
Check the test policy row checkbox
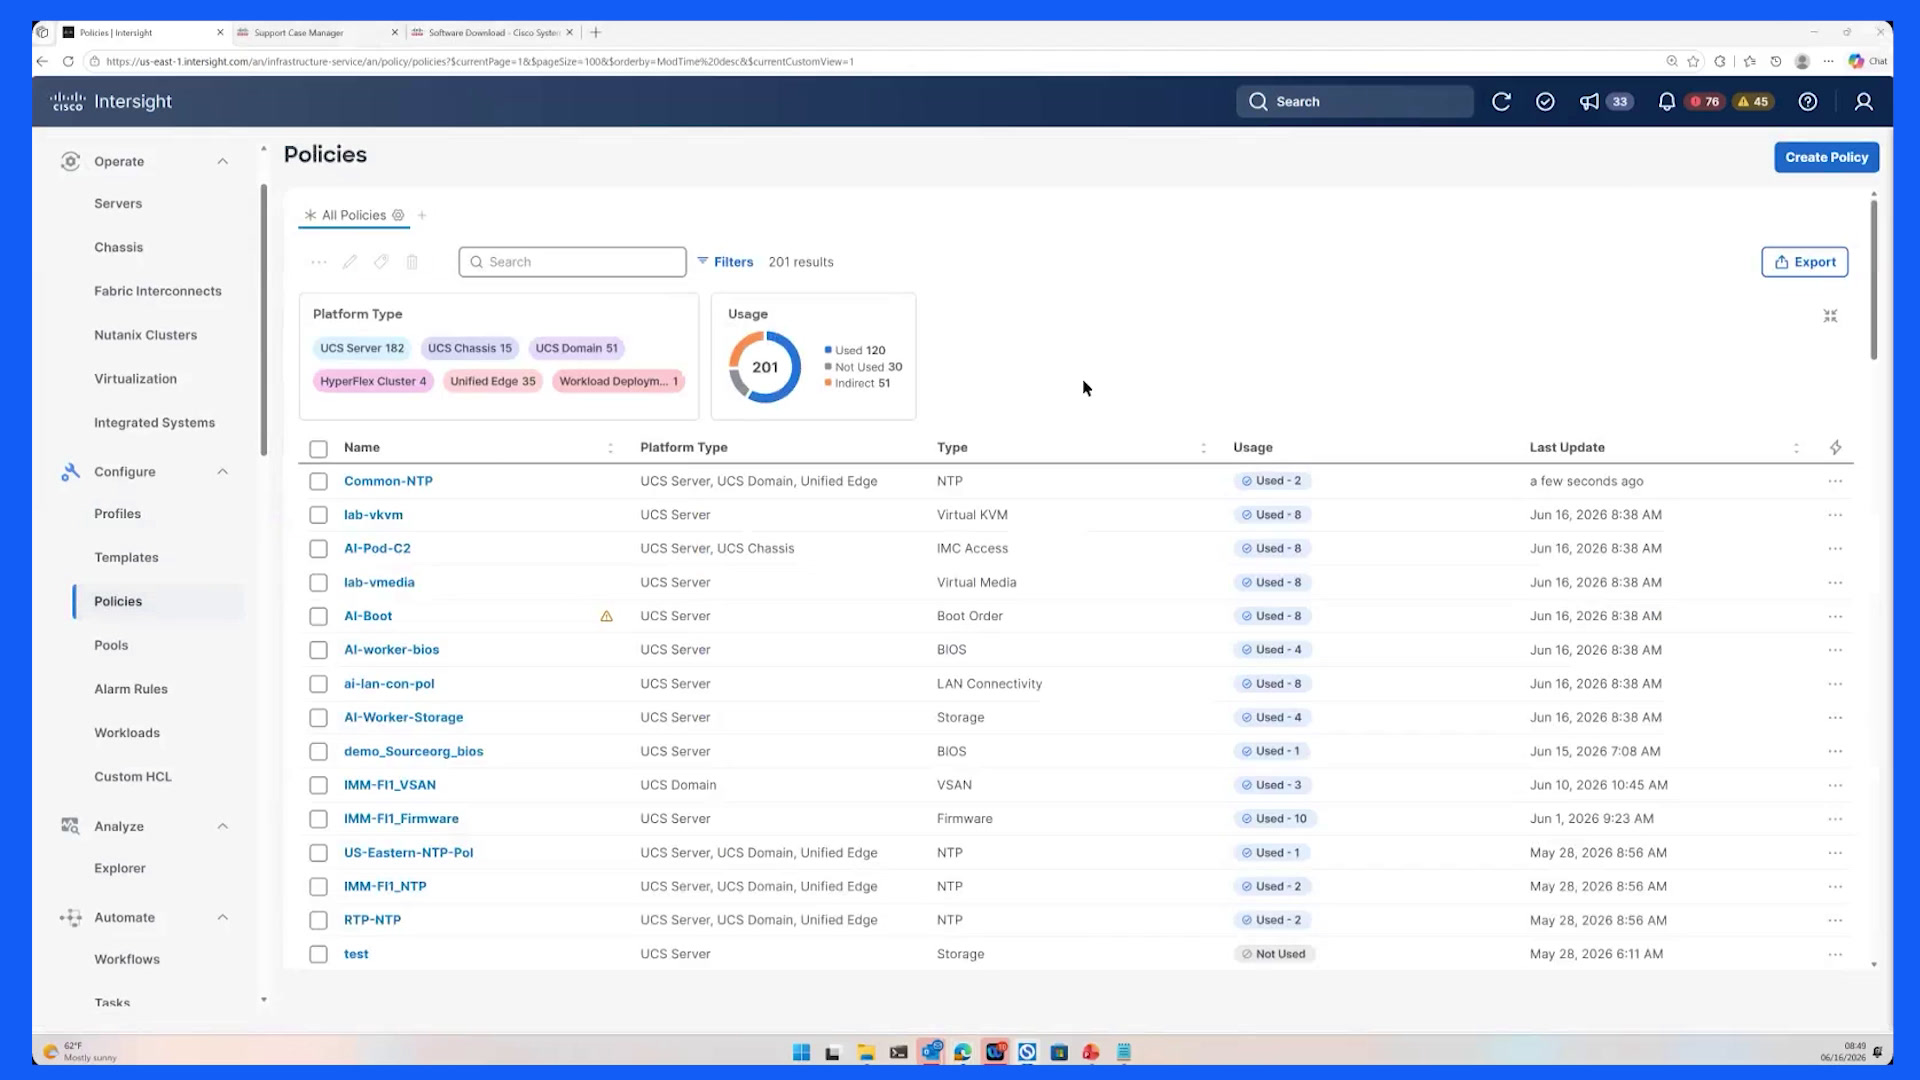point(318,955)
